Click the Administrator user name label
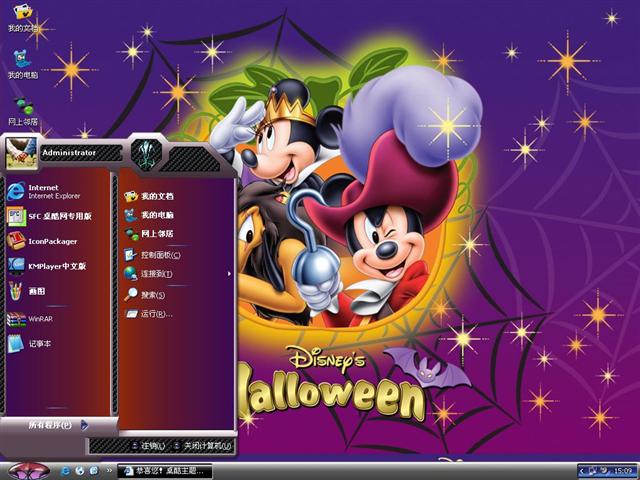The height and width of the screenshot is (480, 640). coord(69,153)
